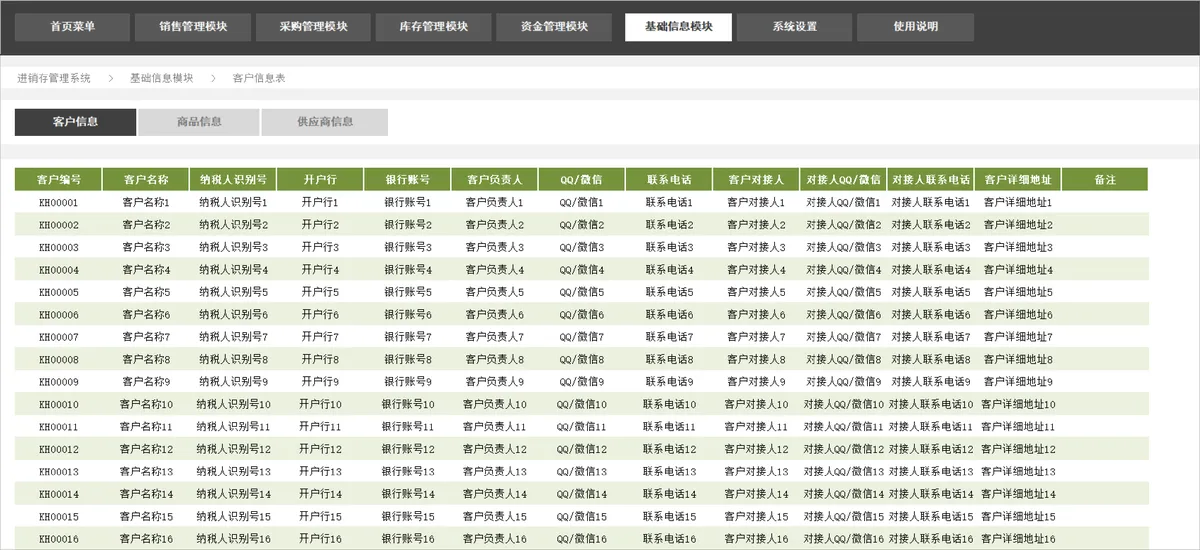Click breadcrumb 客户信息表

point(259,77)
